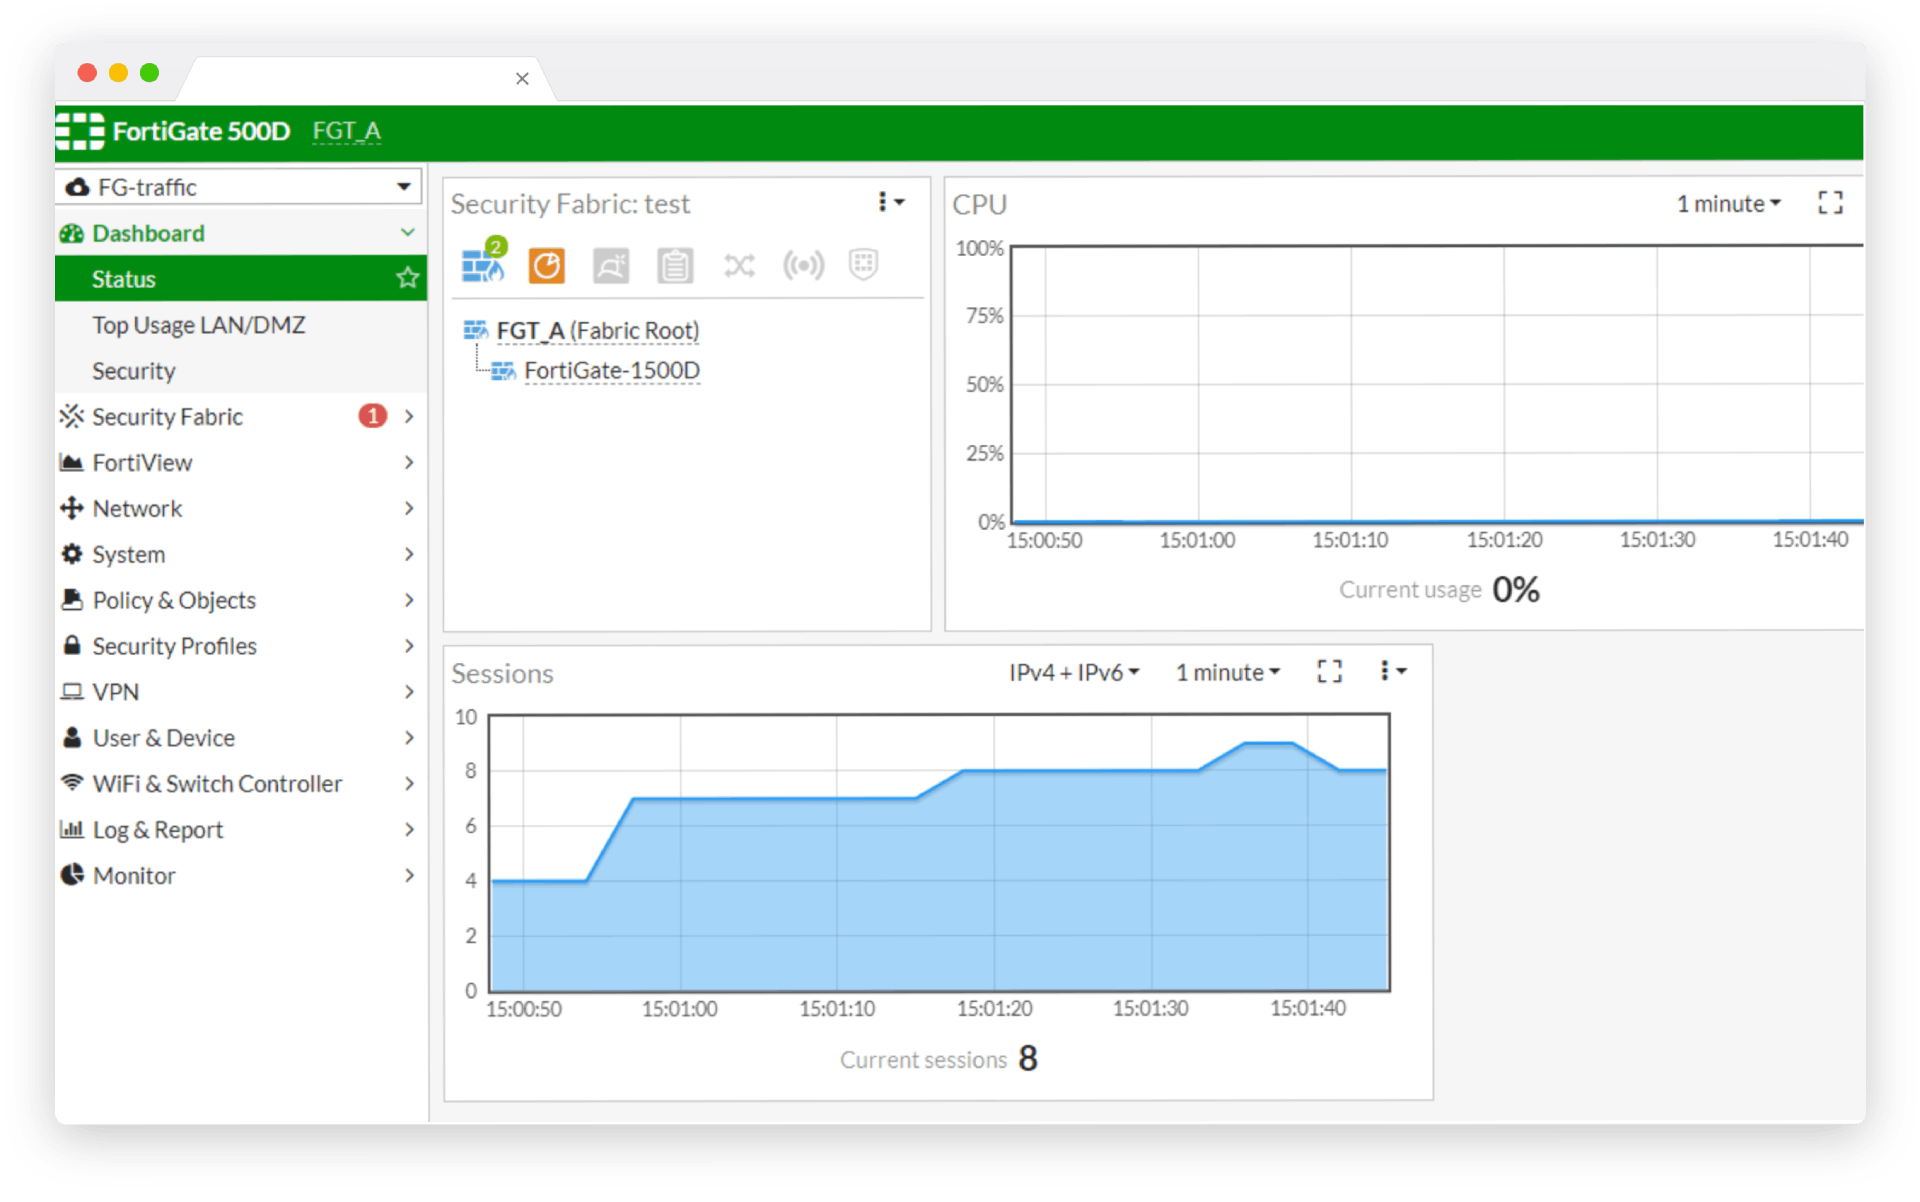Click the Network arrows icon
The image size is (1920, 1202).
71,508
